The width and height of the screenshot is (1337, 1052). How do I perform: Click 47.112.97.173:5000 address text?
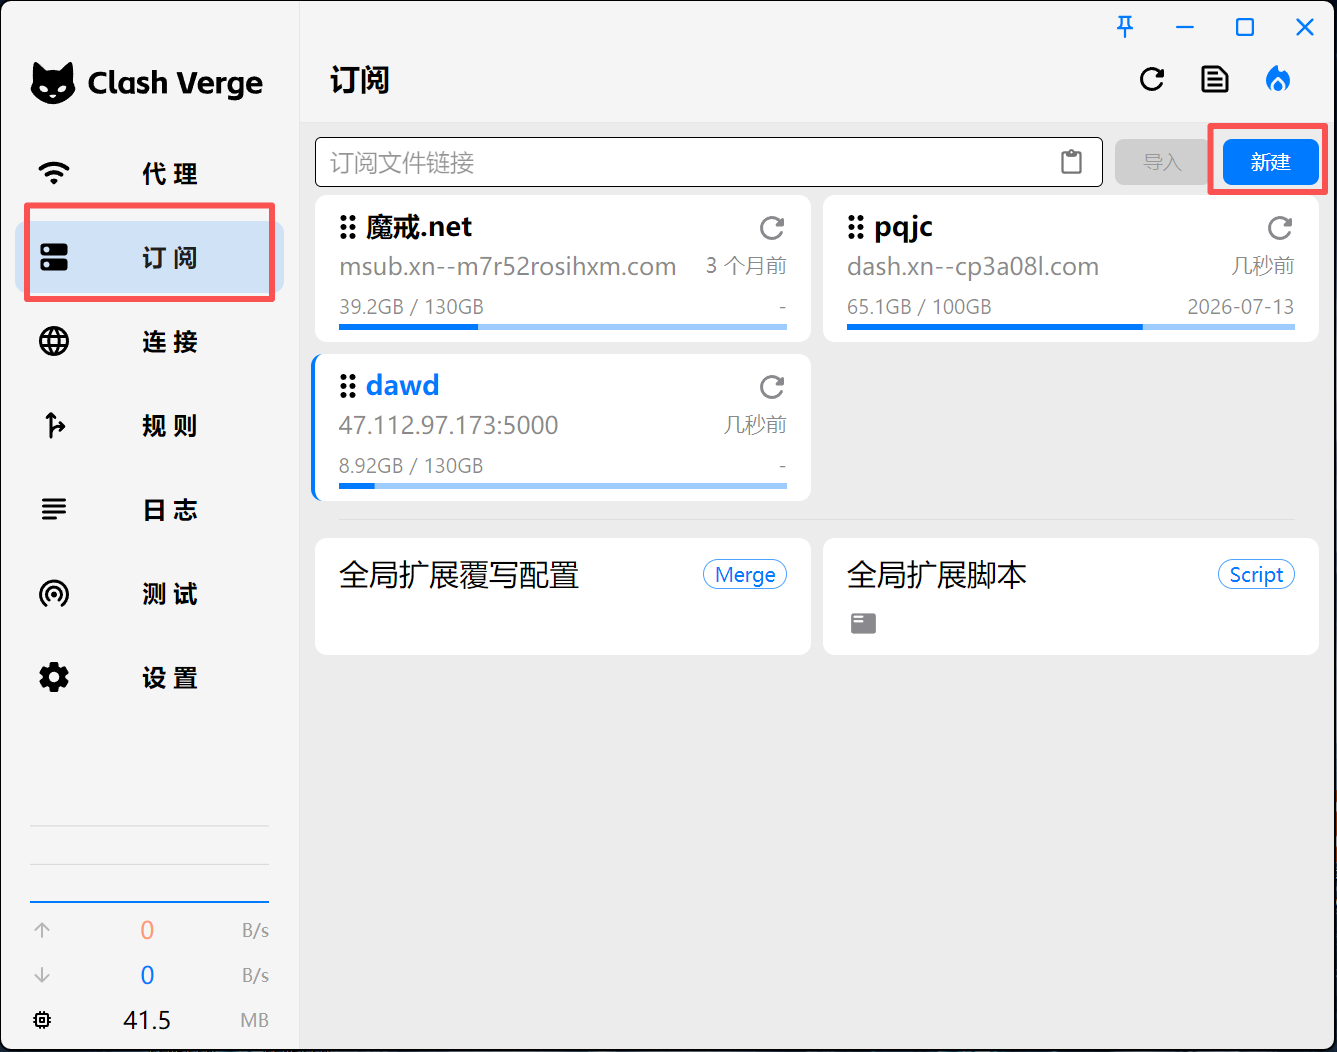(x=448, y=426)
